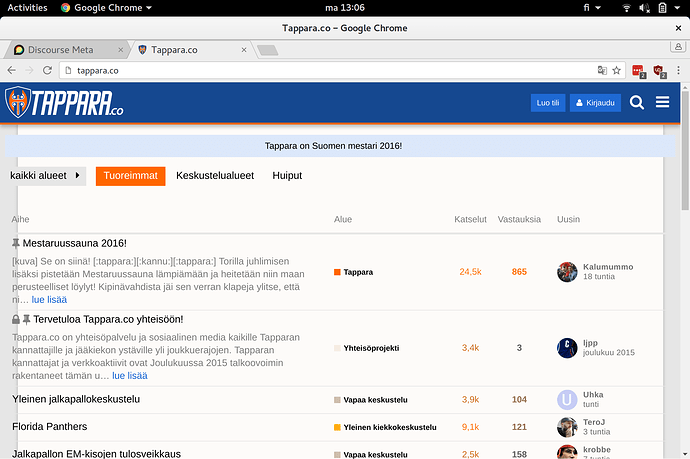The image size is (690, 459).
Task: Click the page info icon in address bar
Action: point(68,70)
